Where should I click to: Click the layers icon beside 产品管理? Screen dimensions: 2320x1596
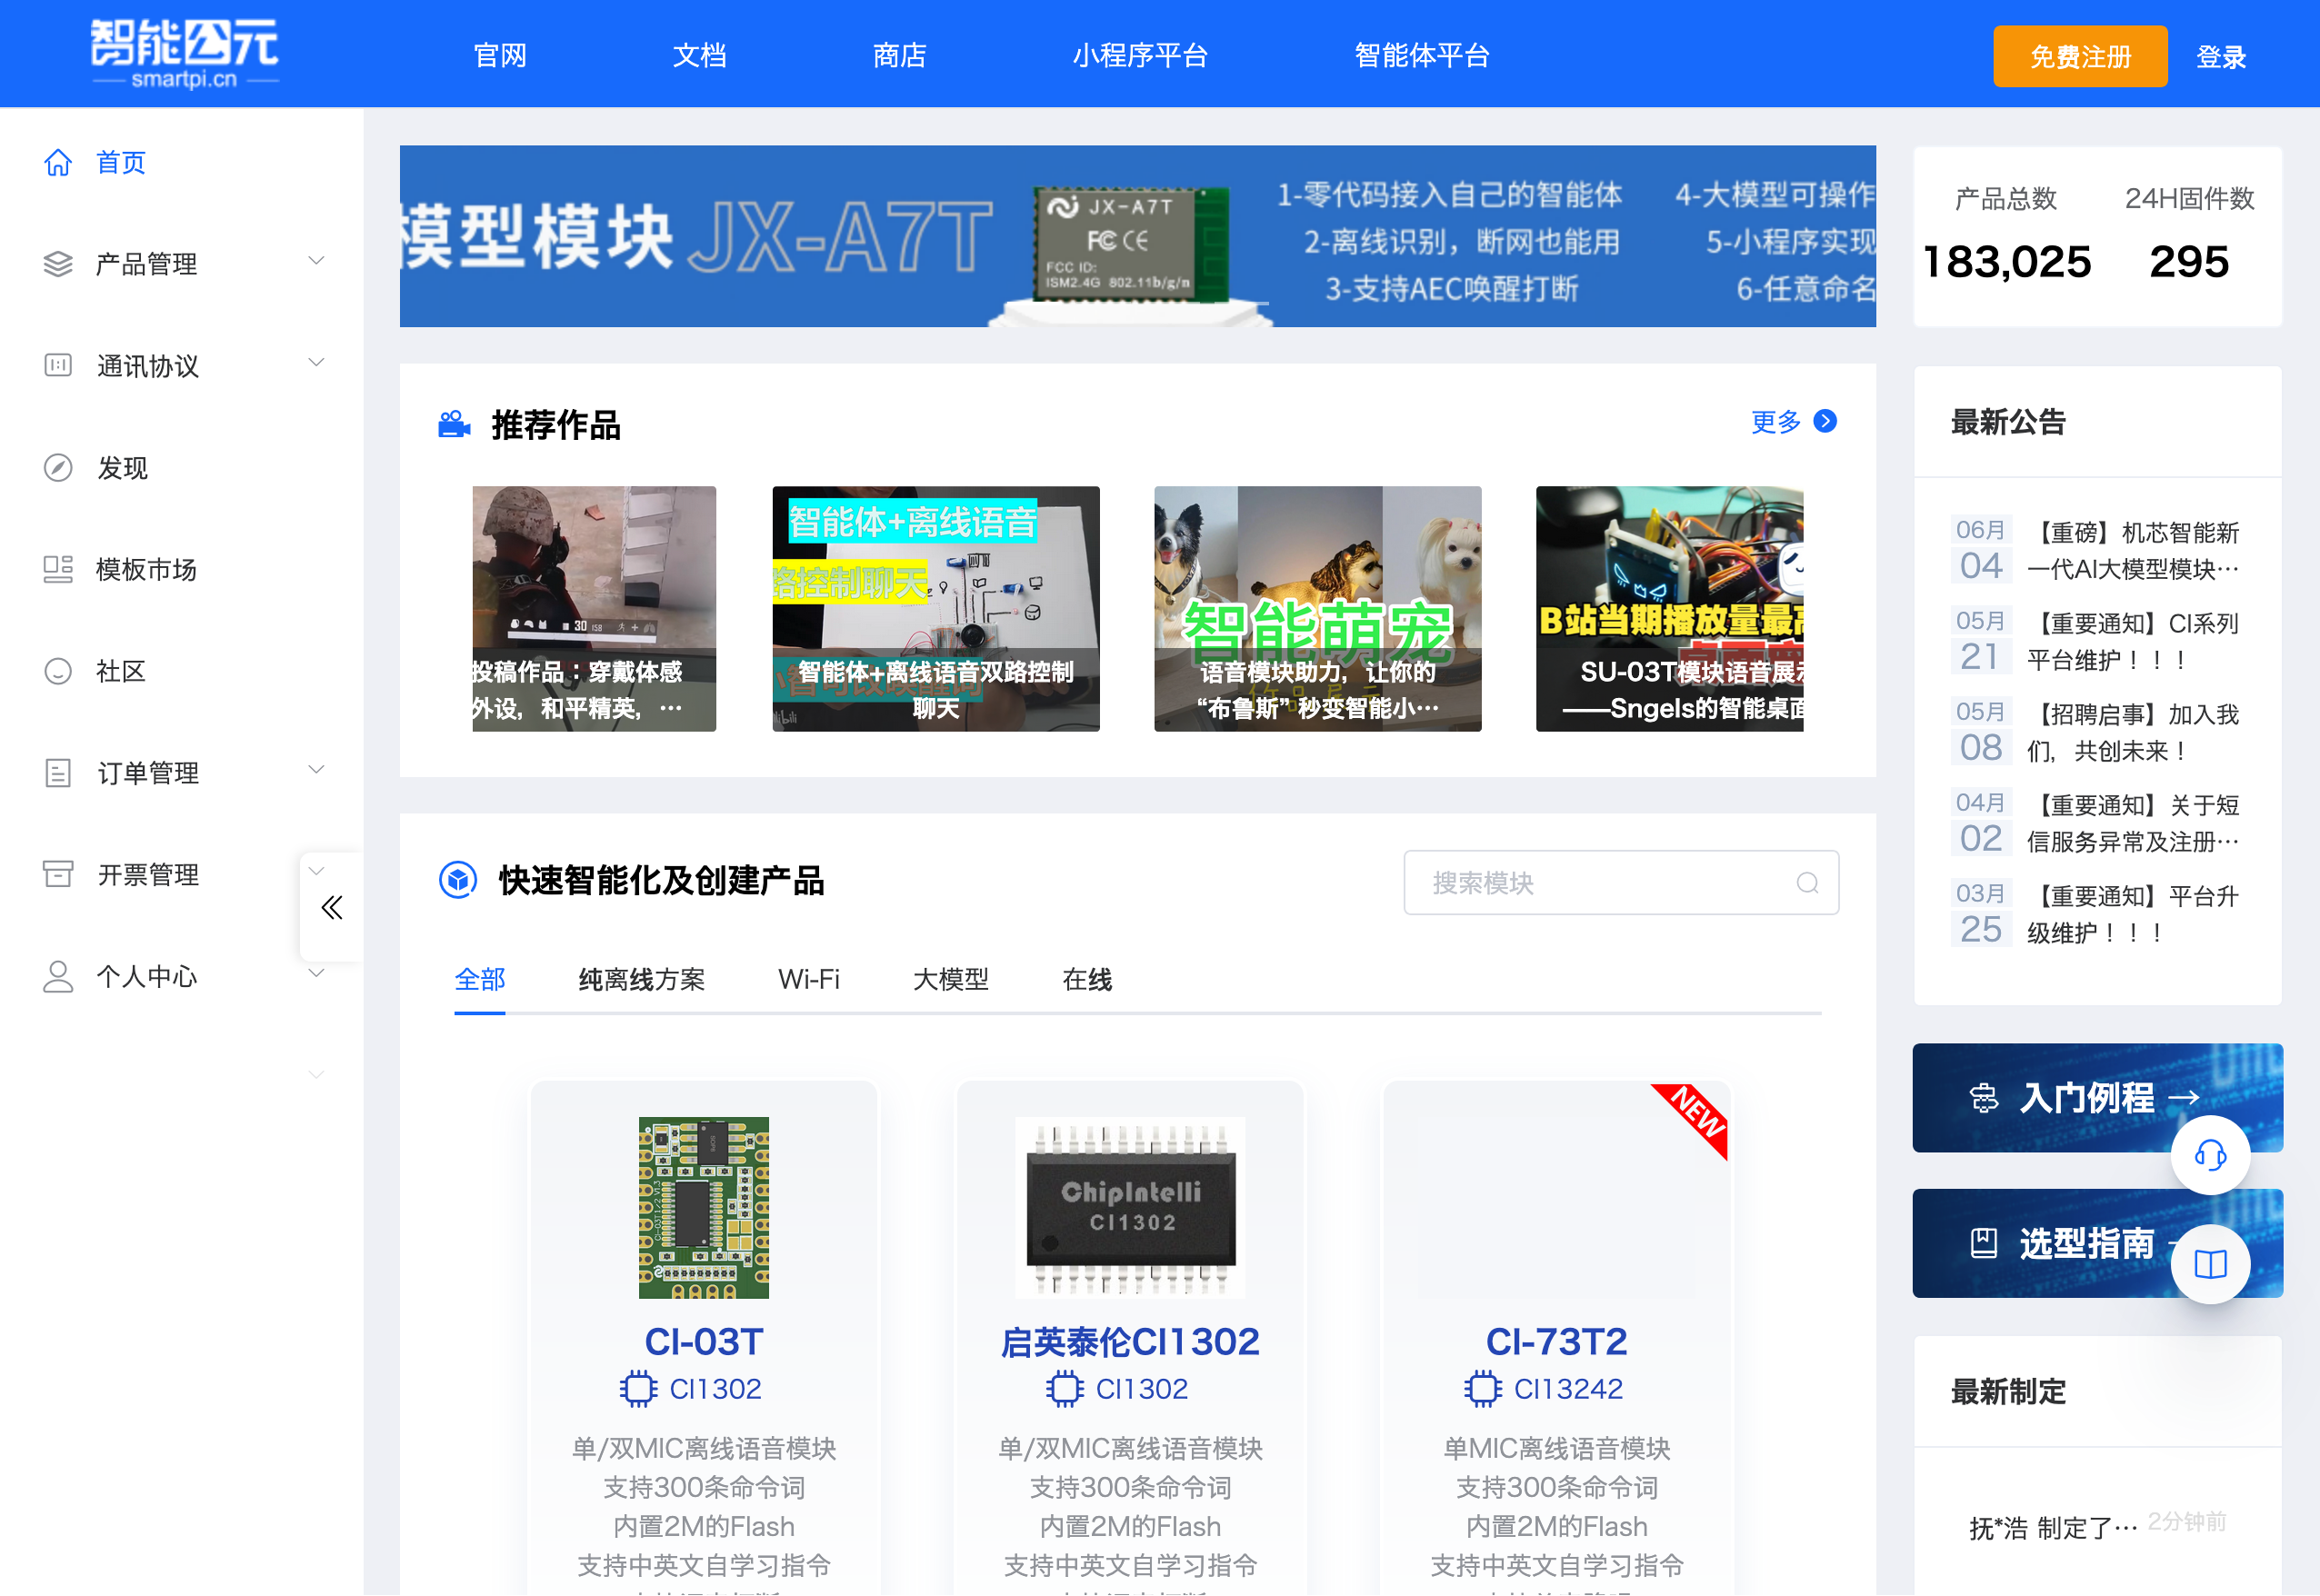(58, 264)
